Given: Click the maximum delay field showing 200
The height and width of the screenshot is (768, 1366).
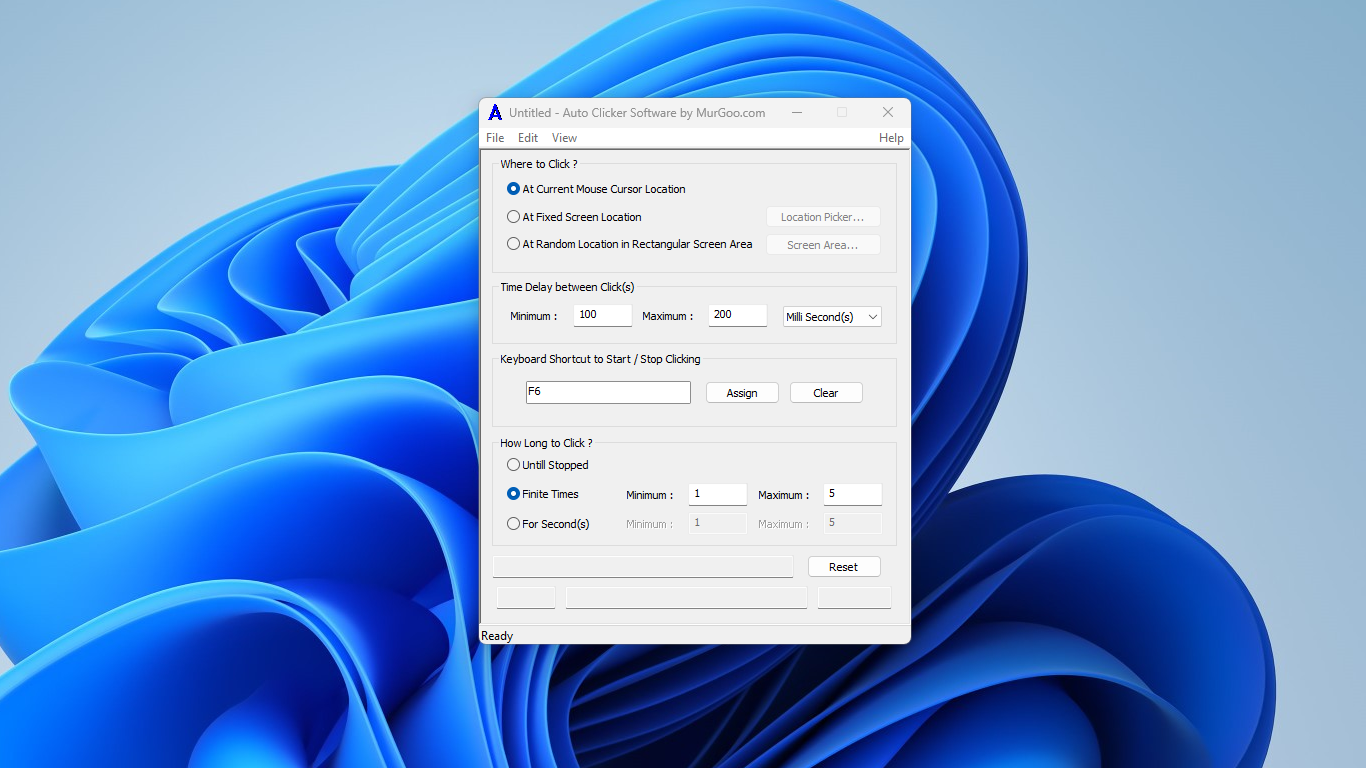Looking at the screenshot, I should 737,315.
